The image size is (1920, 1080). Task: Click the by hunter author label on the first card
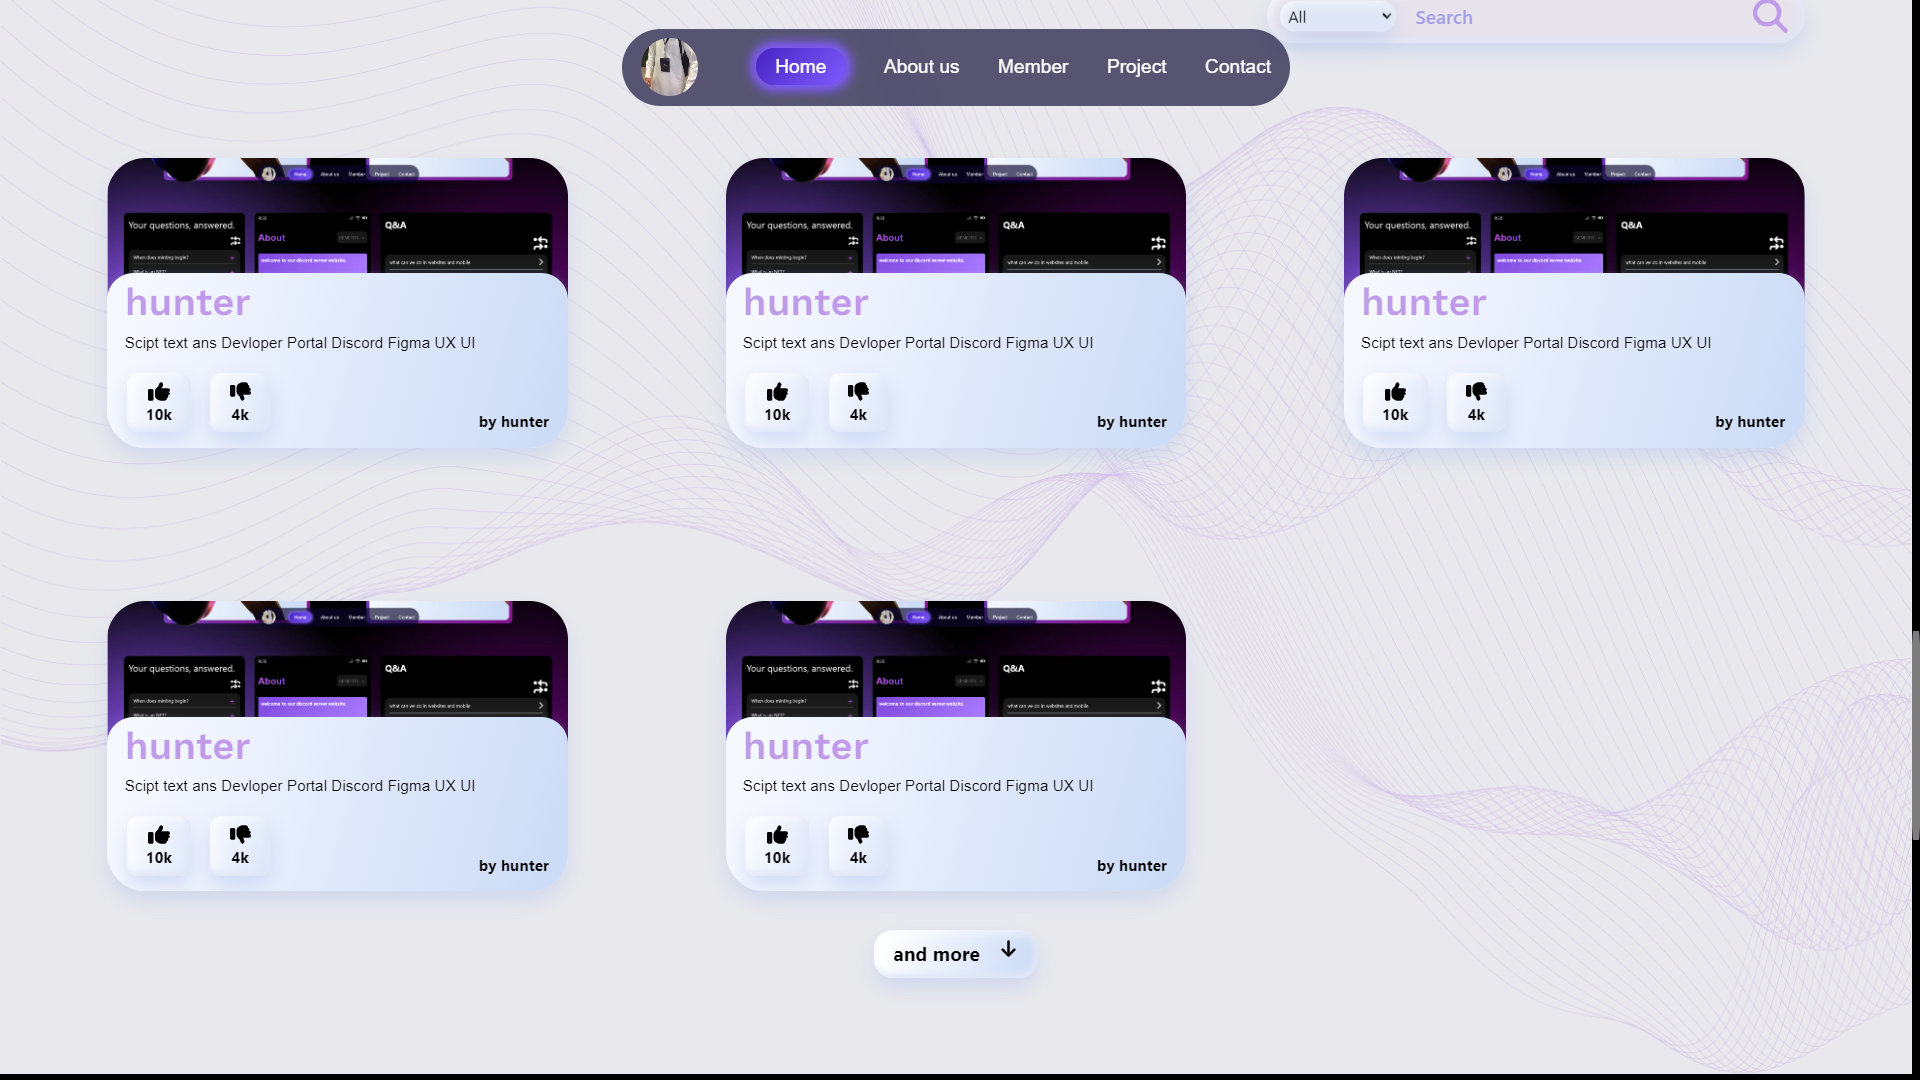point(513,422)
